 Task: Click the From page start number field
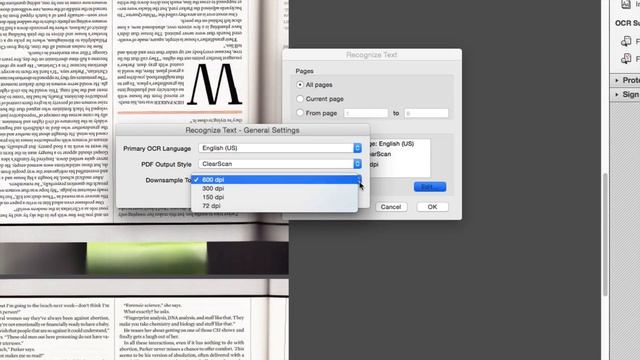coord(366,113)
